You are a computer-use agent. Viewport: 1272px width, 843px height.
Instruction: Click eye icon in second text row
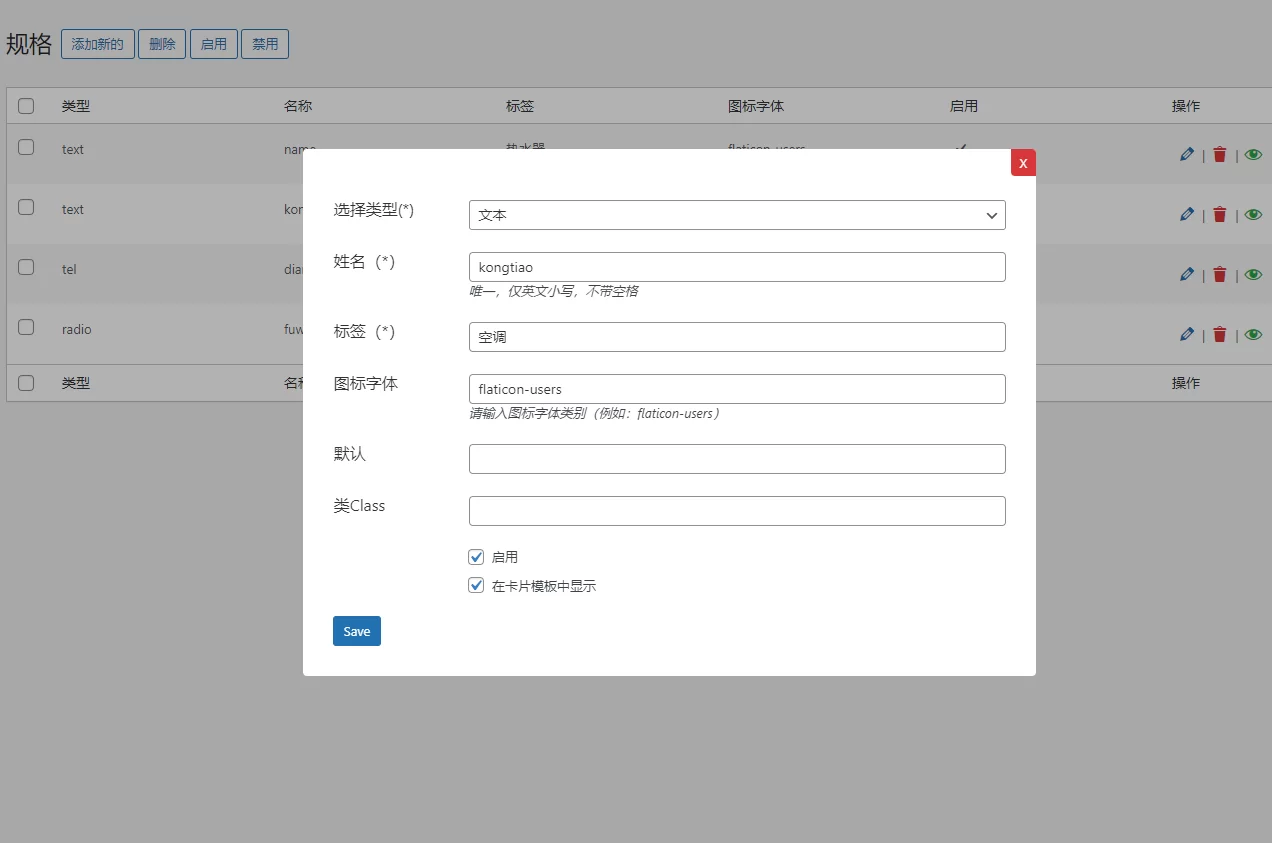pos(1253,214)
